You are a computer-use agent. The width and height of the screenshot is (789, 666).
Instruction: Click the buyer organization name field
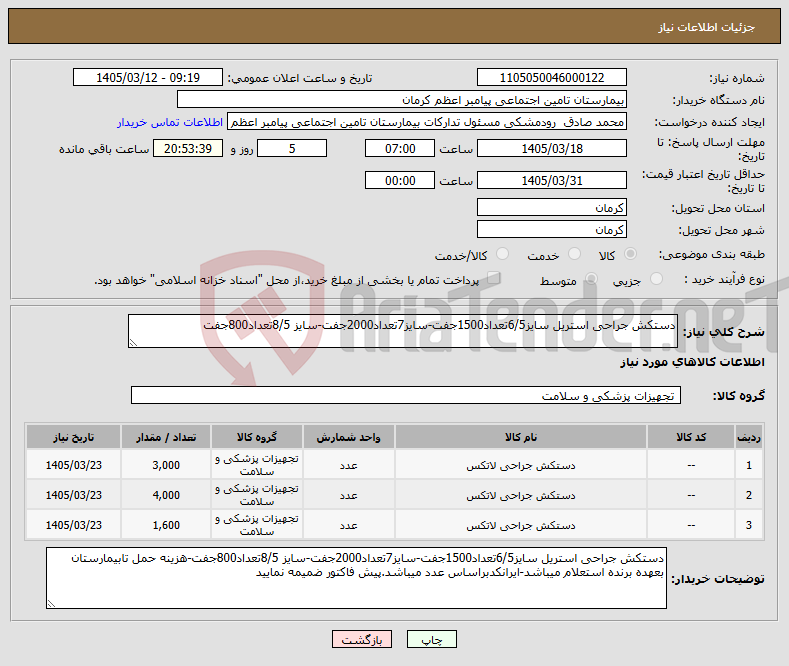[x=402, y=100]
